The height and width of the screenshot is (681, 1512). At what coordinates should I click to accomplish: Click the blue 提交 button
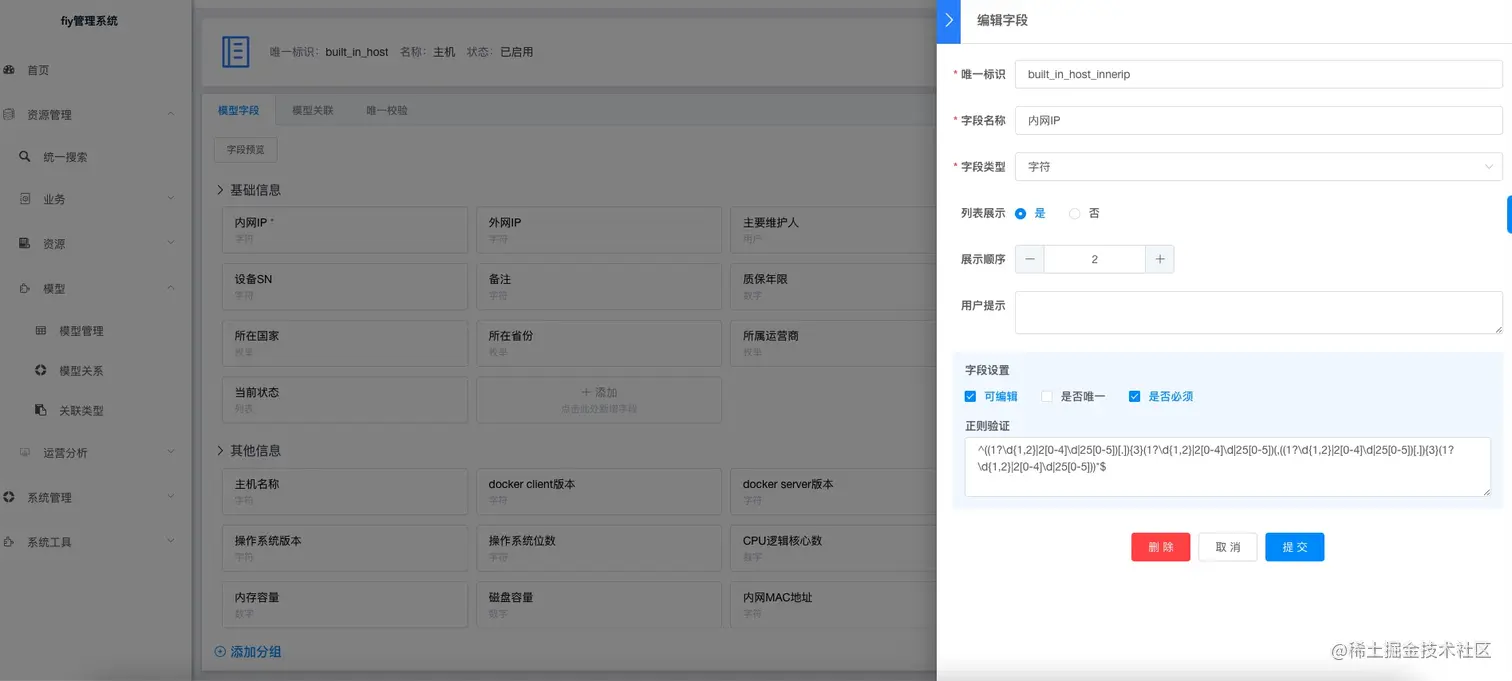coord(1294,547)
